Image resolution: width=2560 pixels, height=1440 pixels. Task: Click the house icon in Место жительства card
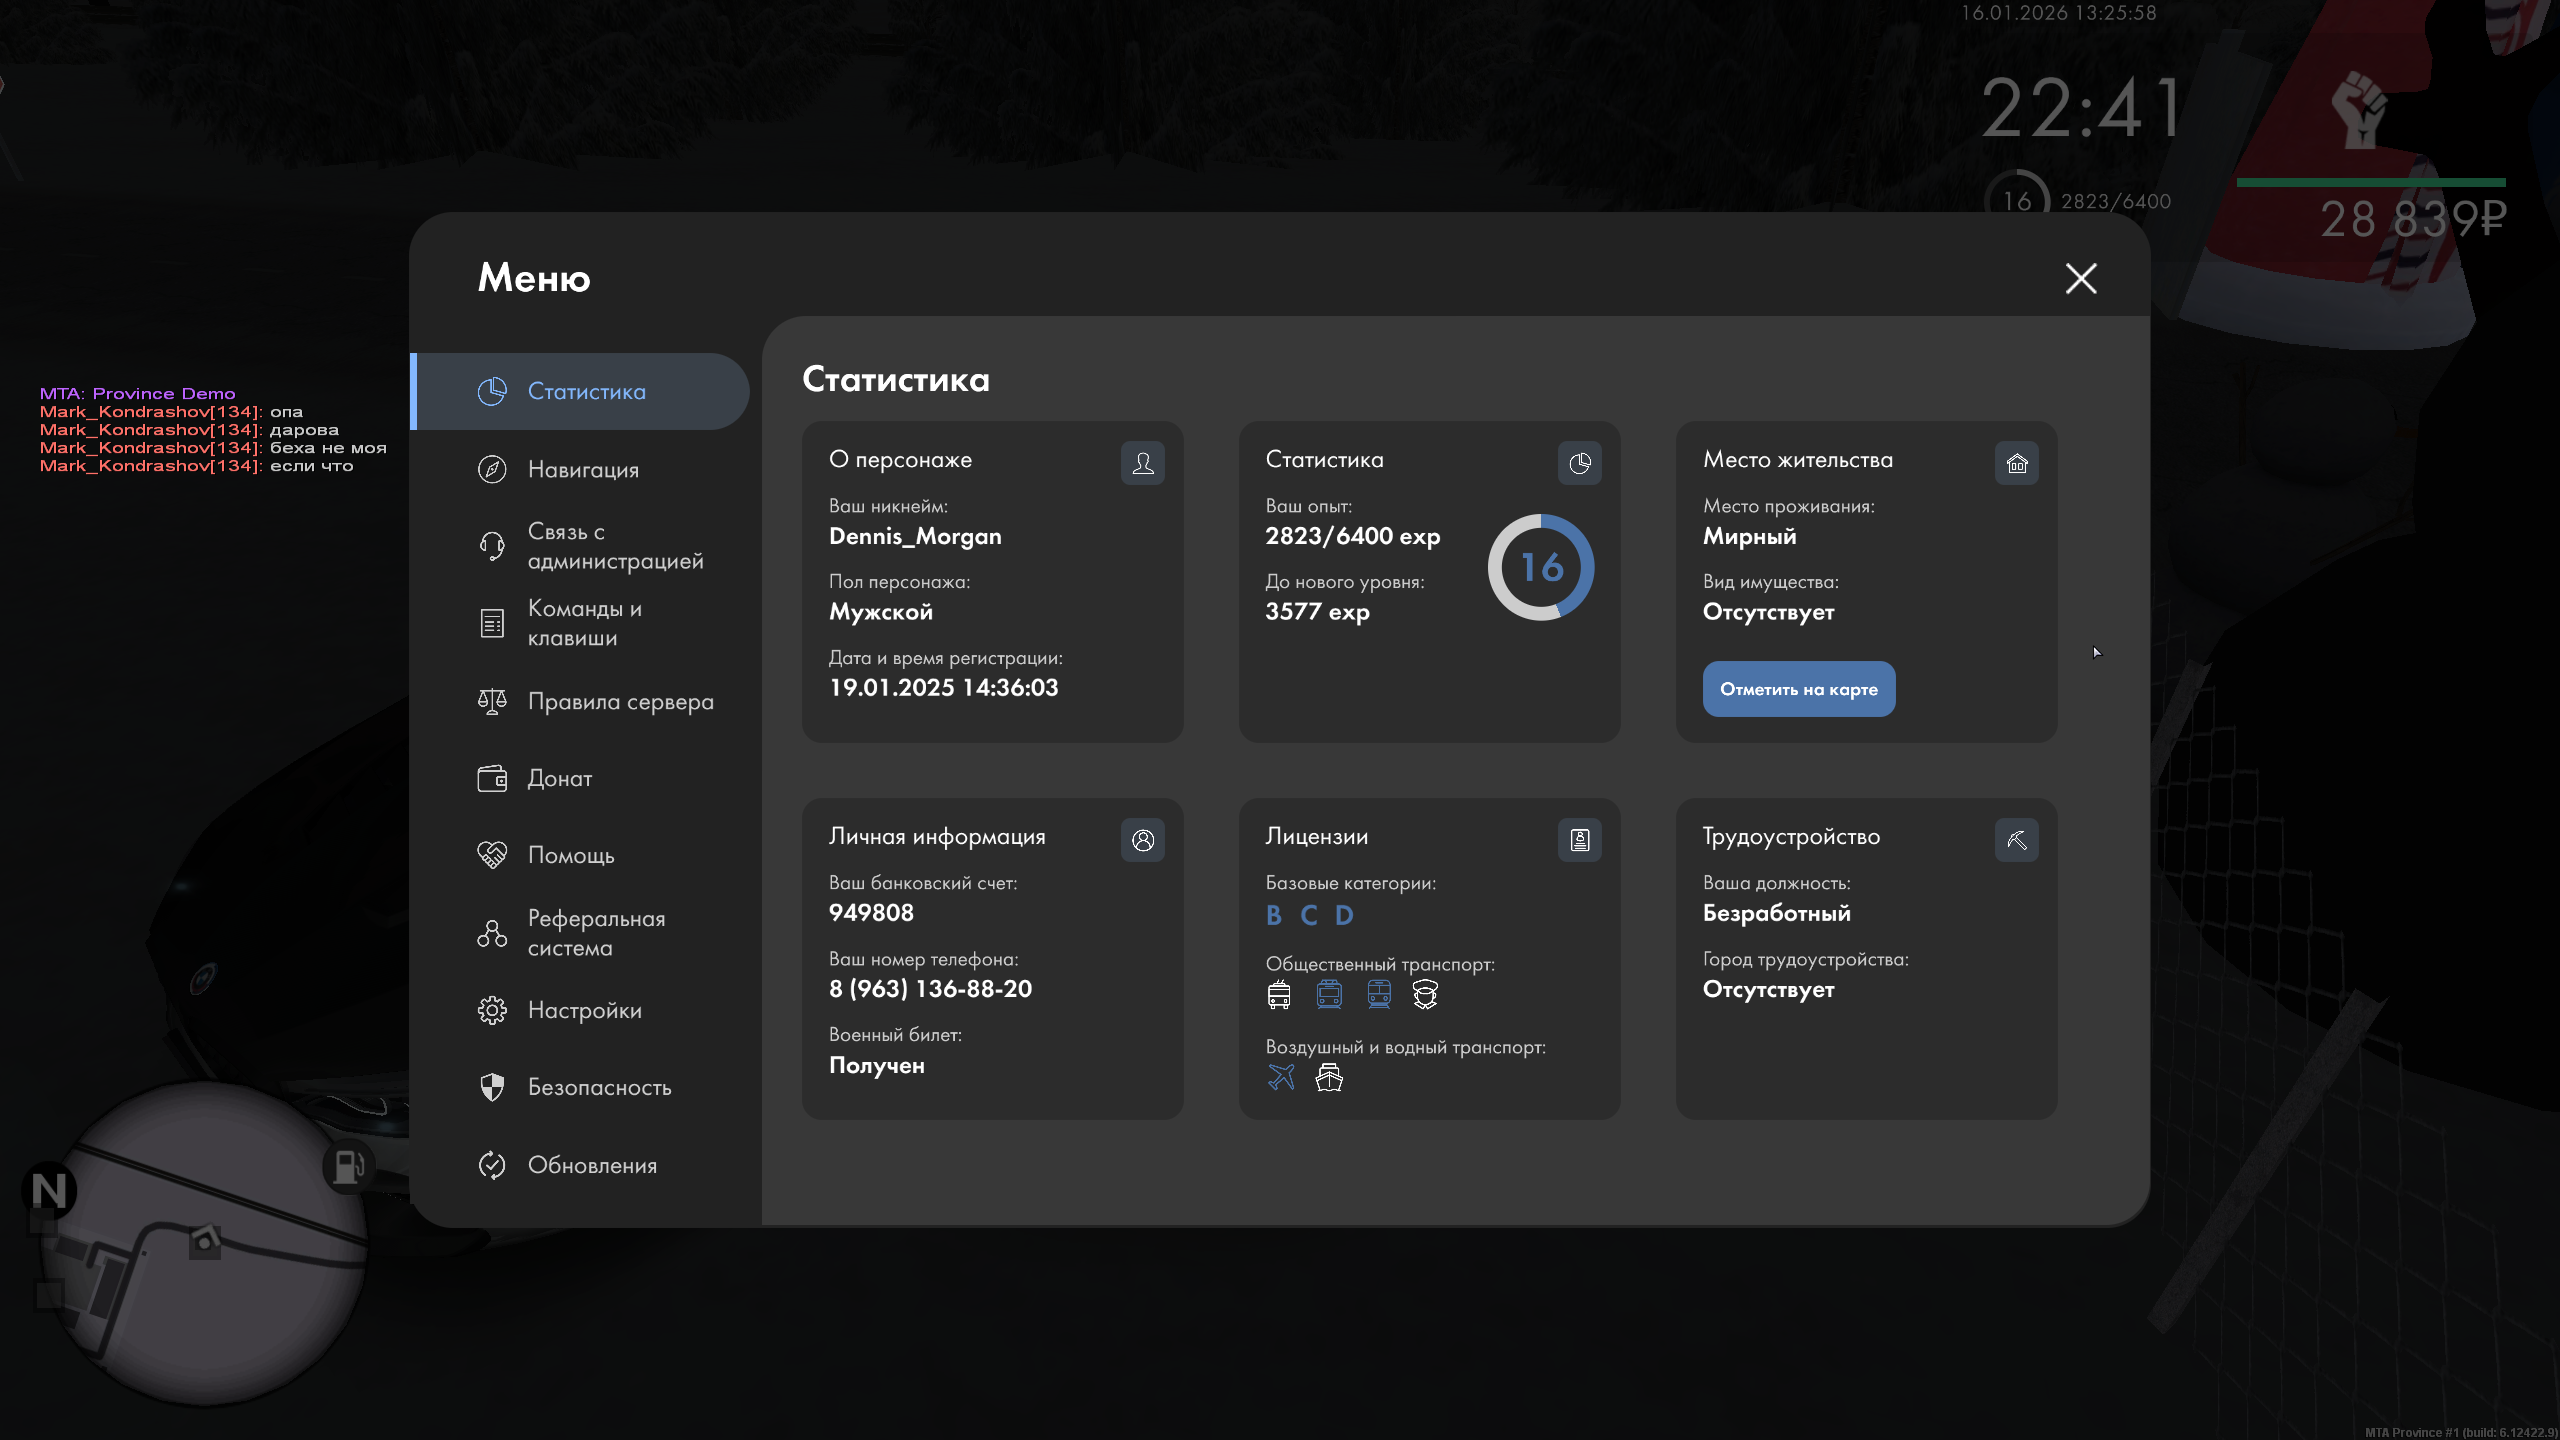coord(2016,463)
